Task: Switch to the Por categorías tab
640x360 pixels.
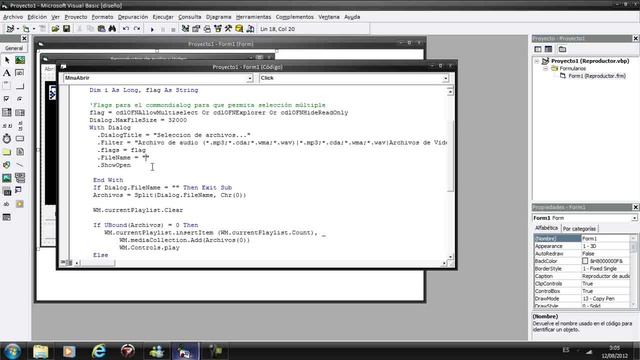Action: 579,229
